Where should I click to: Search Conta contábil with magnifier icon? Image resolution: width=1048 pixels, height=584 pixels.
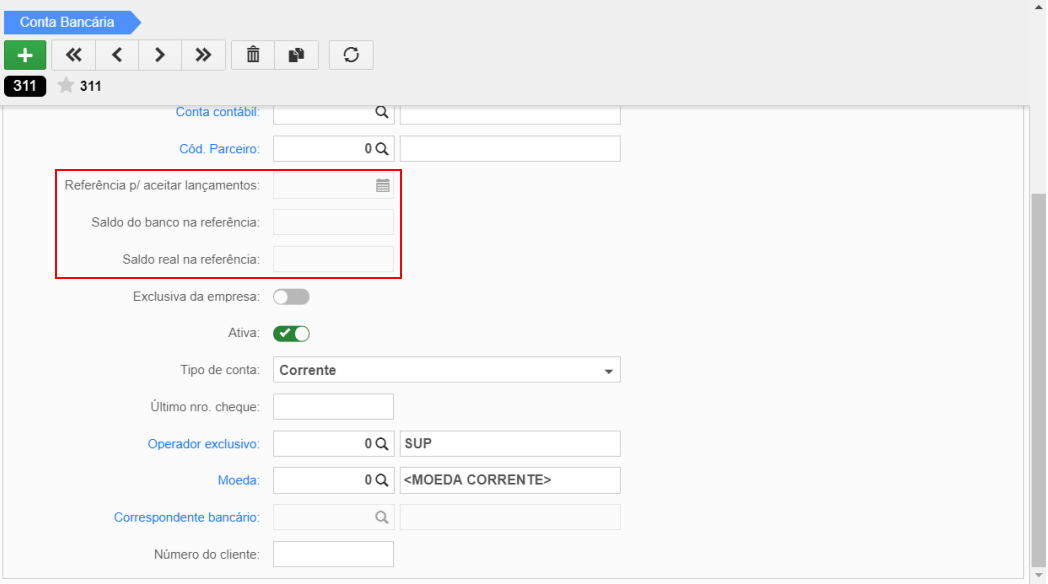click(x=382, y=112)
